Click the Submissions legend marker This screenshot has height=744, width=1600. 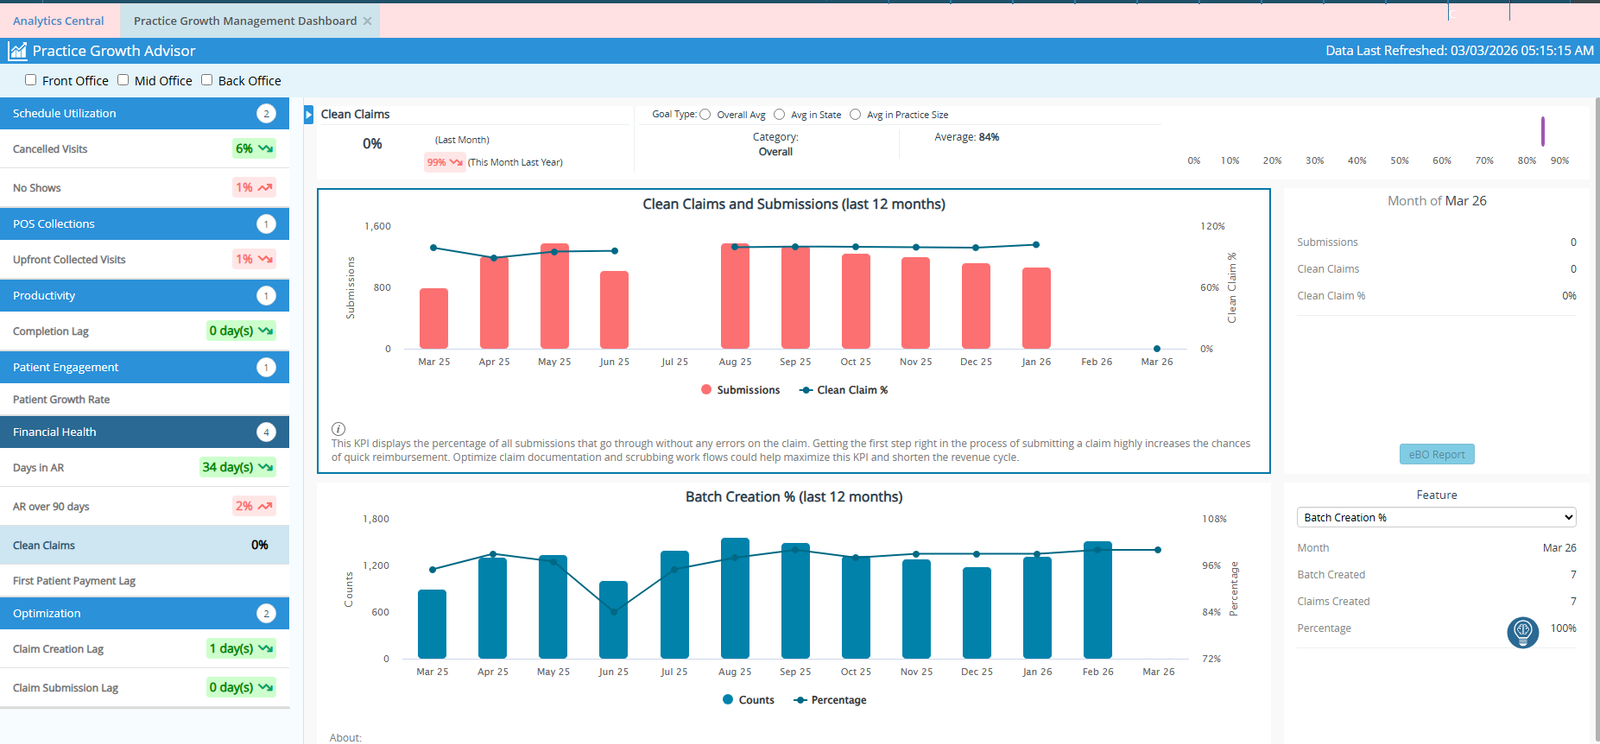pos(707,390)
